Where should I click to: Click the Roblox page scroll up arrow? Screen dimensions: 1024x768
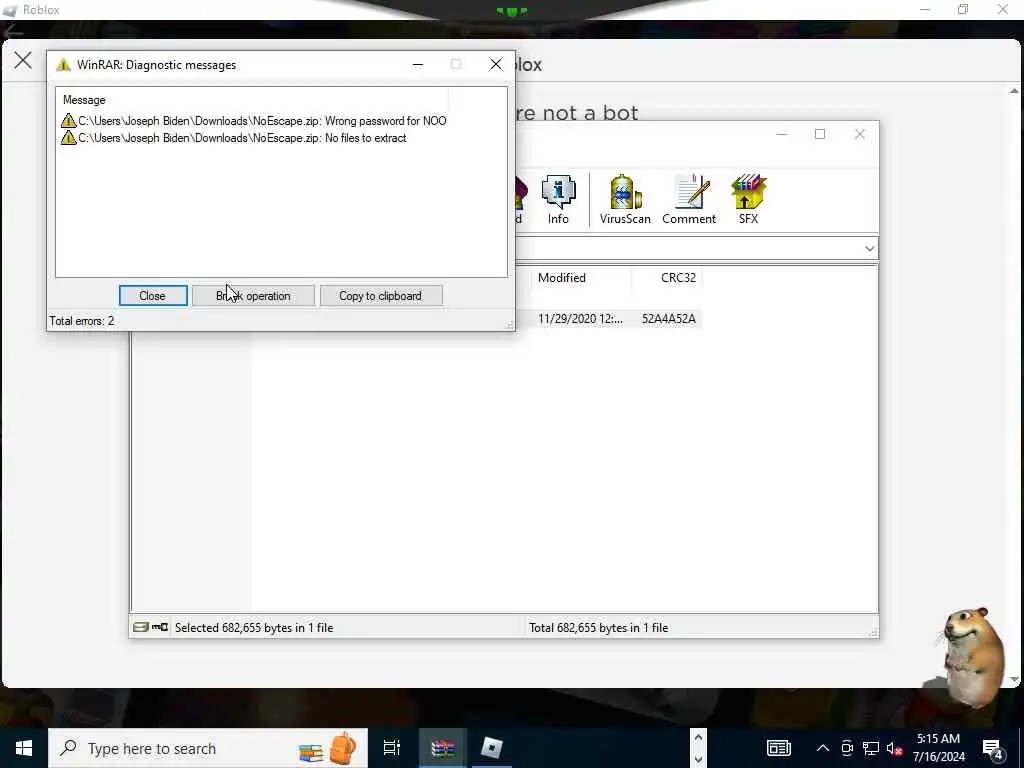1014,91
